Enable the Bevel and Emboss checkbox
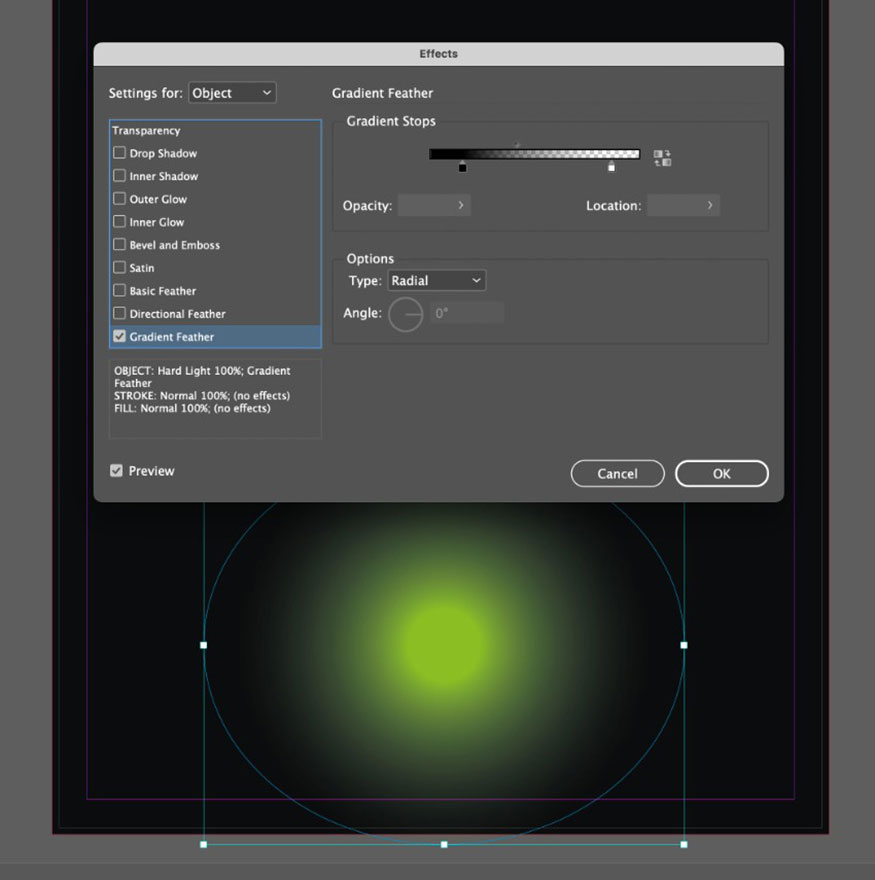Screen dimensions: 875x880 click(119, 245)
